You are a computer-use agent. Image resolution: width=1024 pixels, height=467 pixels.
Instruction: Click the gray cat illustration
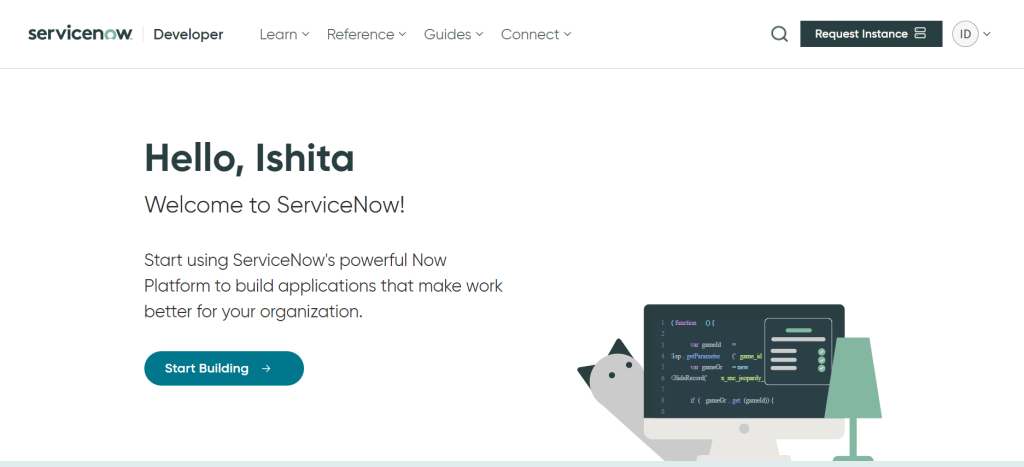tap(612, 385)
